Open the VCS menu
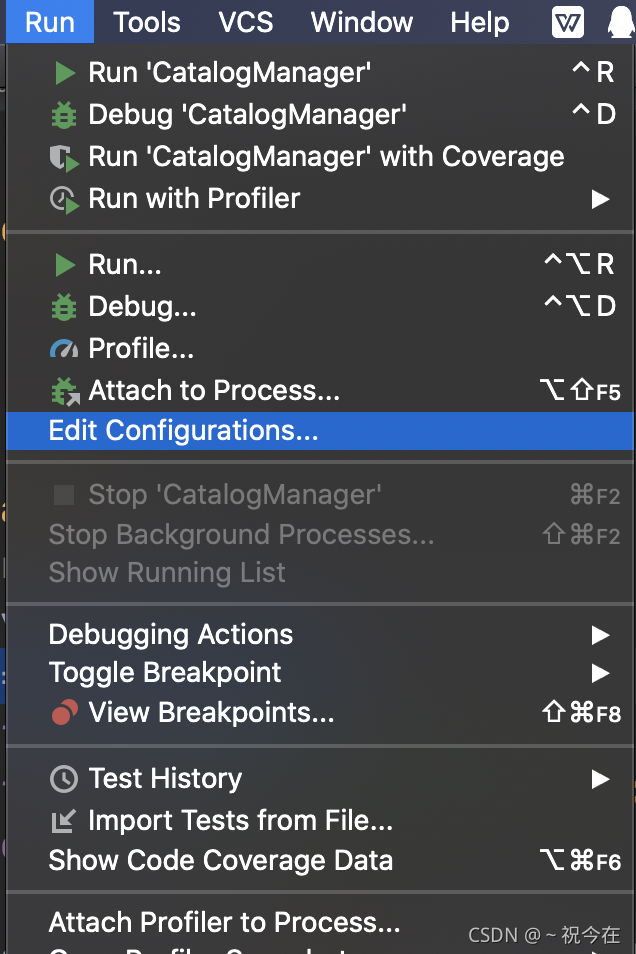Viewport: 636px width, 954px height. pyautogui.click(x=246, y=22)
